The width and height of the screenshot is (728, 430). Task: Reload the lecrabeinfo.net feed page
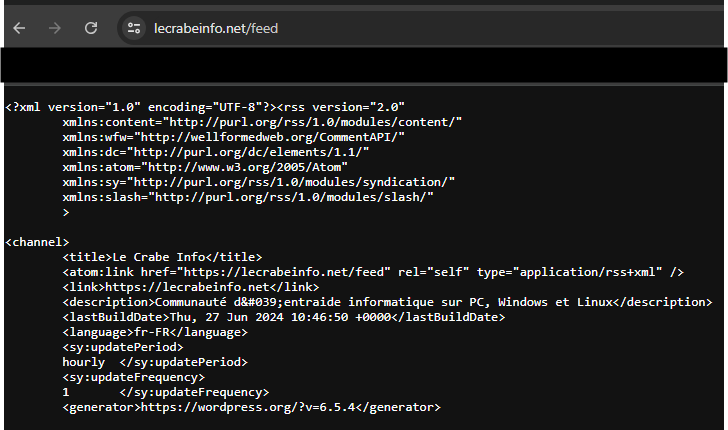point(91,28)
